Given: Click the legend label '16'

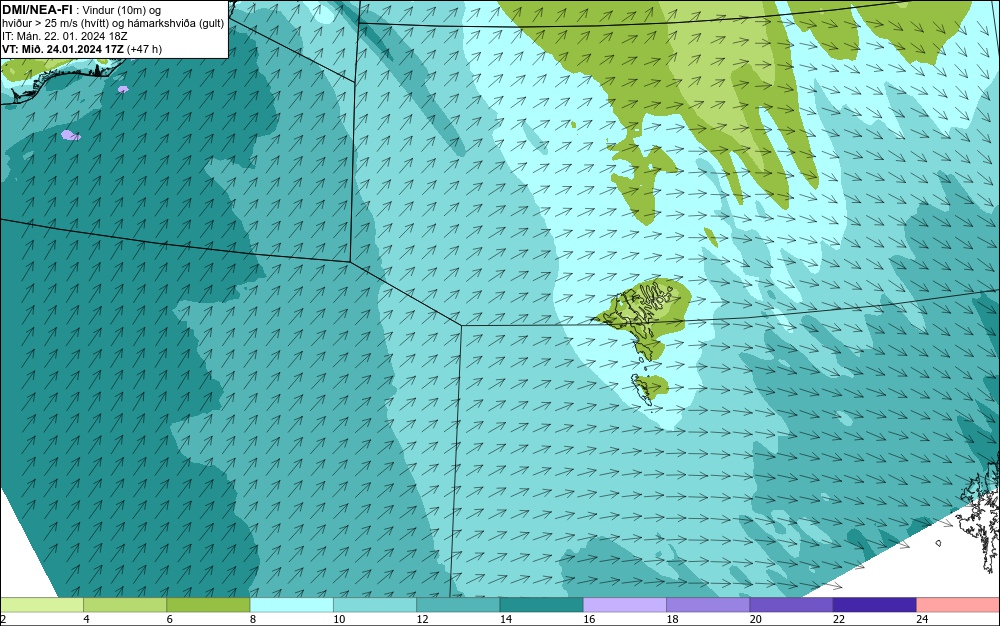Looking at the screenshot, I should click(x=589, y=619).
